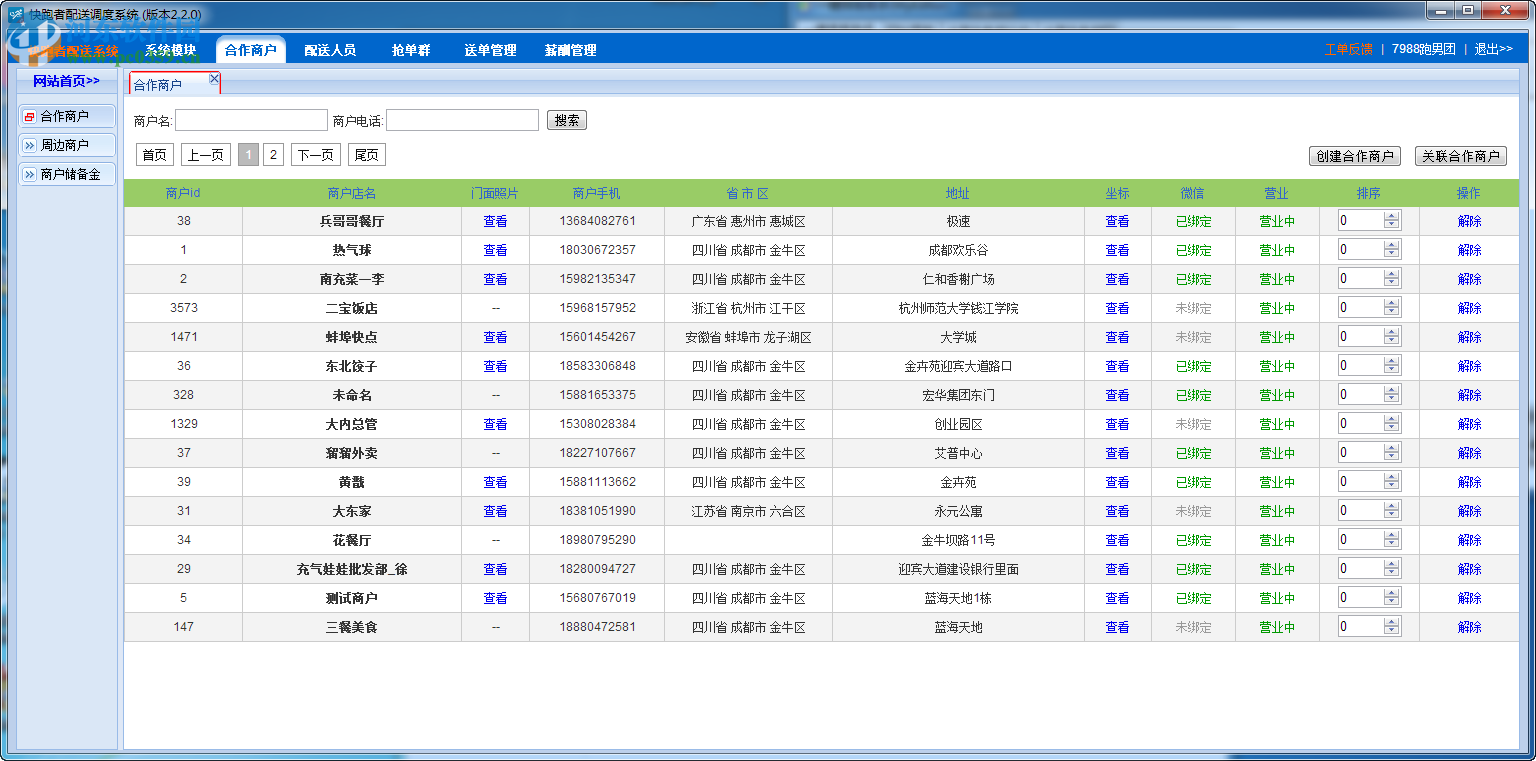Click address 金牛坝路11号

tap(958, 540)
